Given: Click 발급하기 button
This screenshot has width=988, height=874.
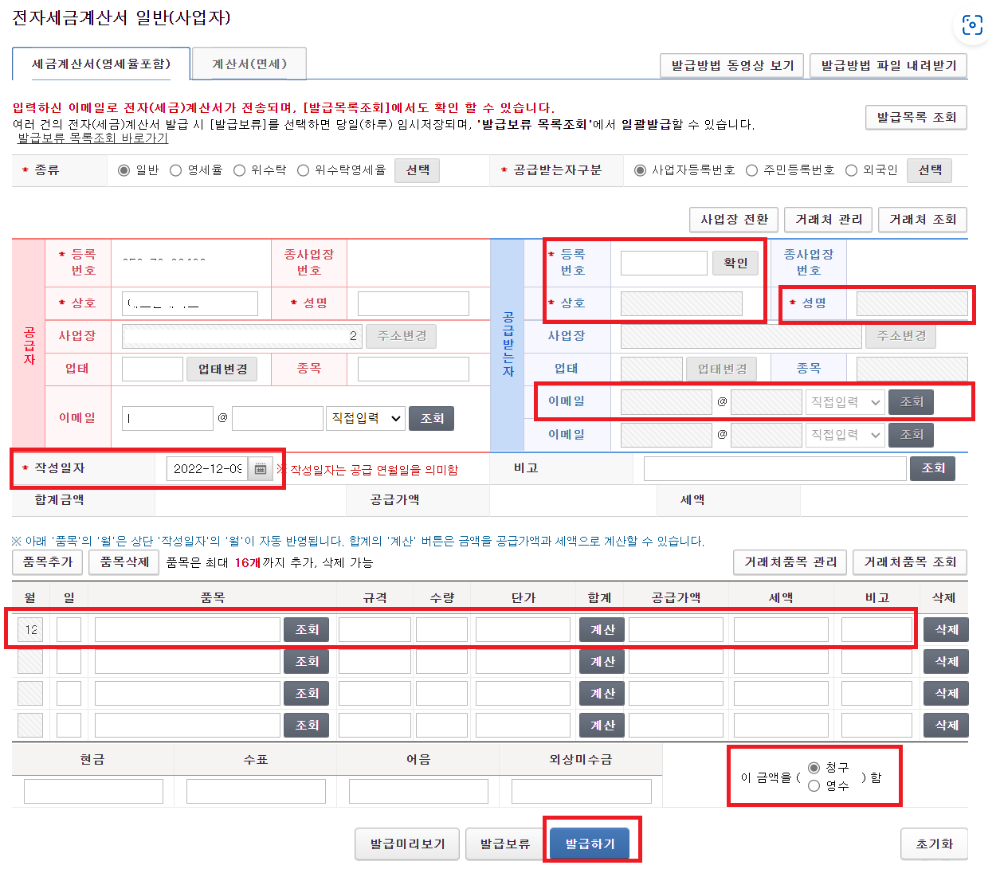Looking at the screenshot, I should pyautogui.click(x=590, y=844).
